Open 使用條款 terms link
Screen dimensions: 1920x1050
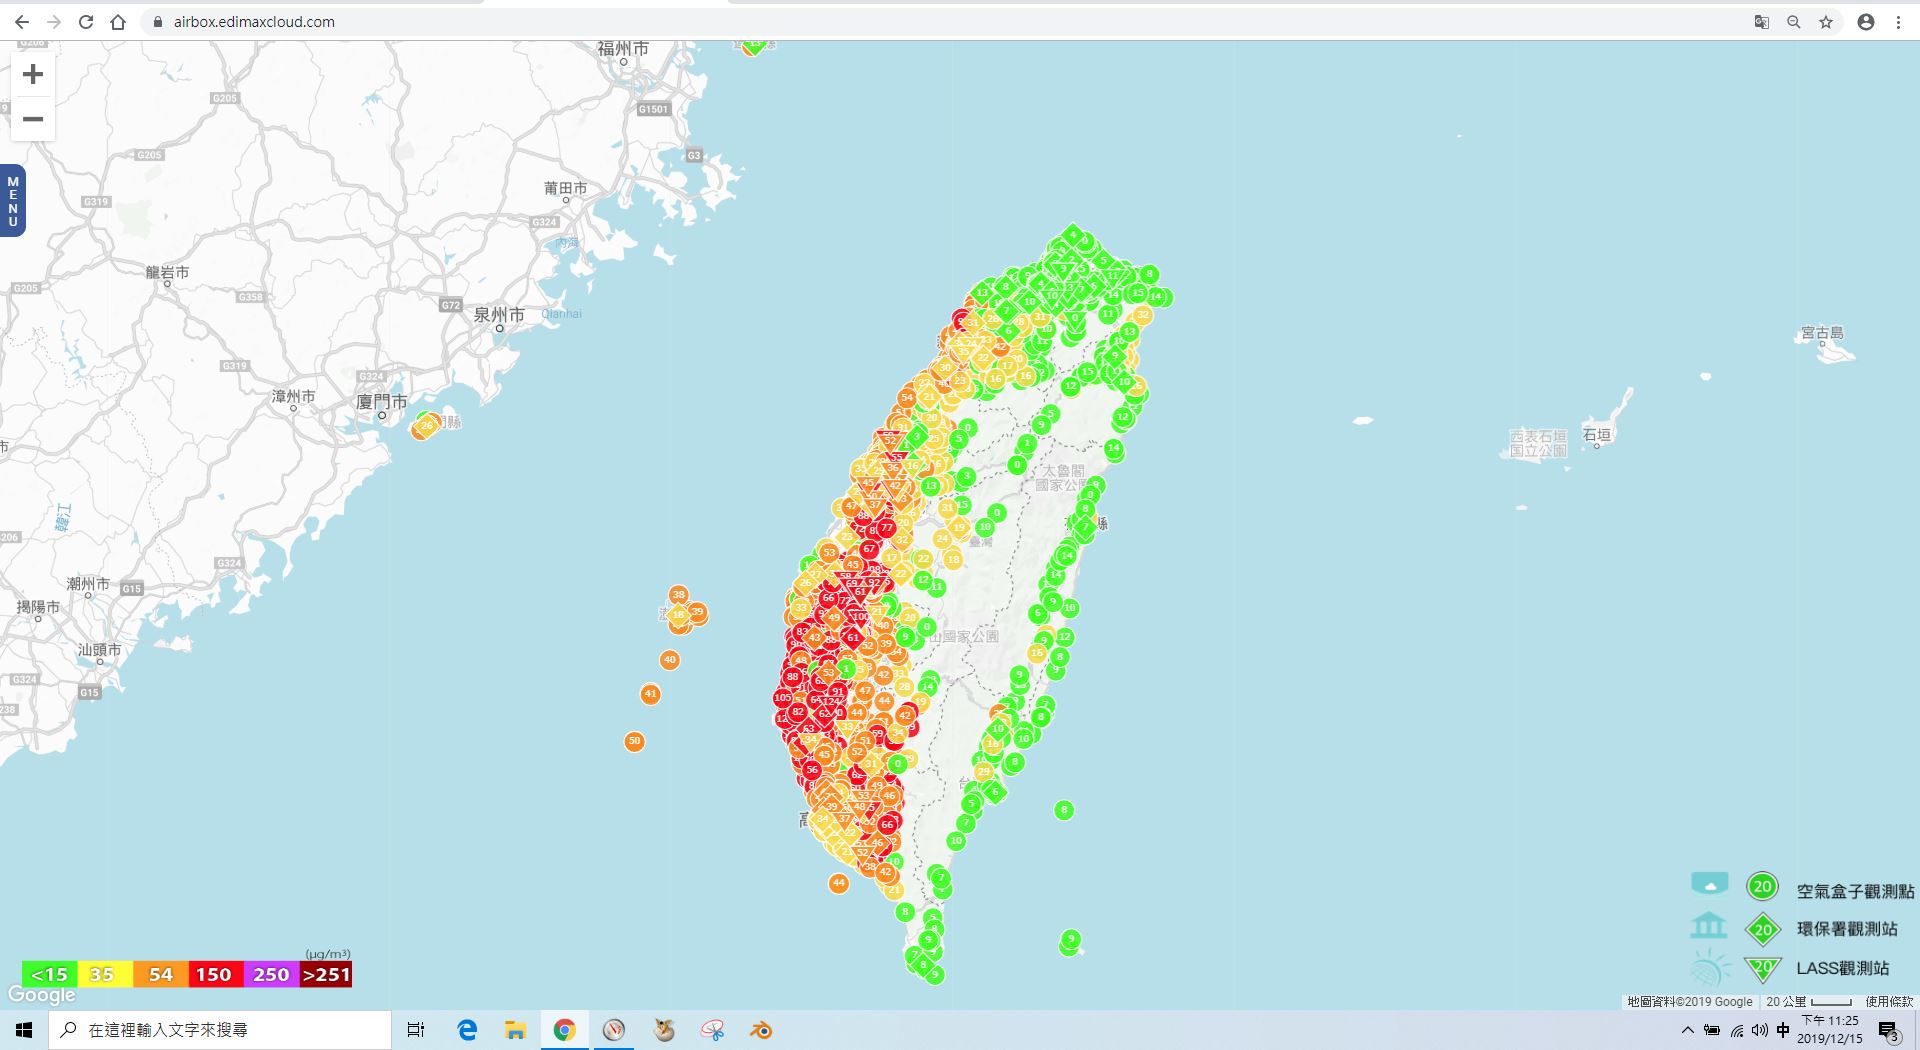tap(1889, 1001)
